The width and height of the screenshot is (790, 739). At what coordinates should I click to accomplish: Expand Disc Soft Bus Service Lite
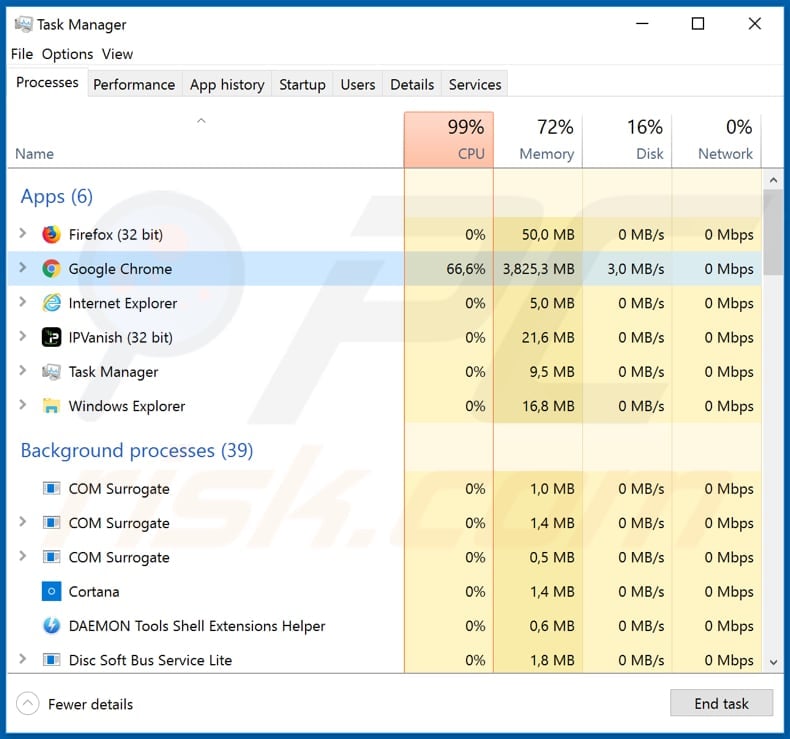point(23,658)
